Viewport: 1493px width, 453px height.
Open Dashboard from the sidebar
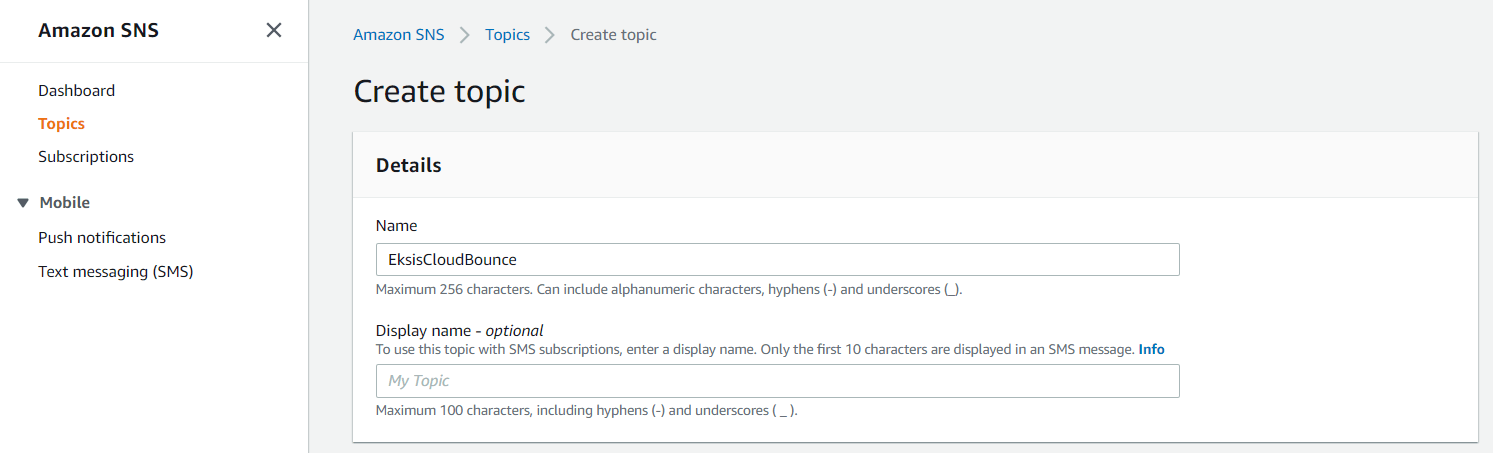tap(76, 90)
